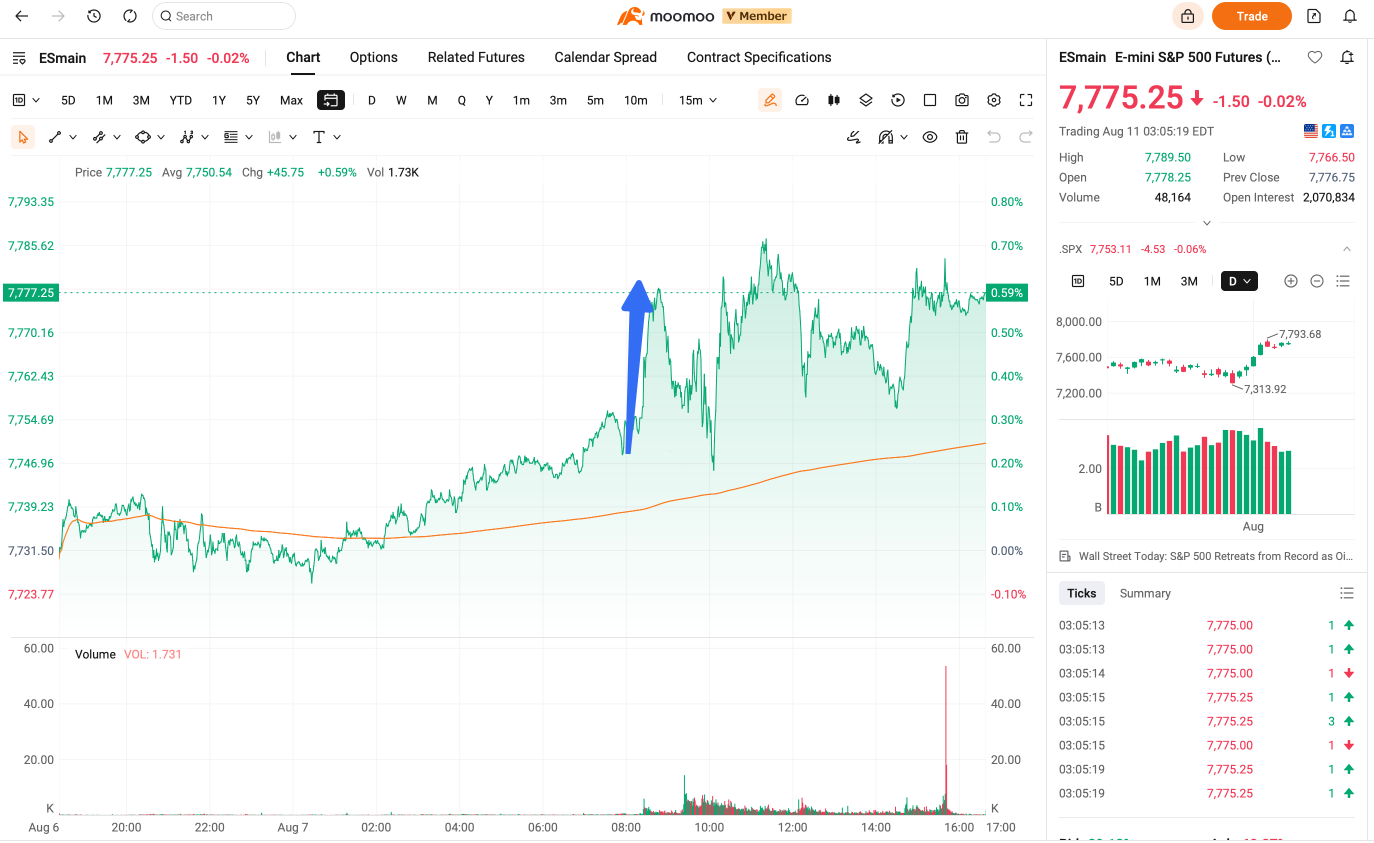
Task: Switch to the candlestick chart type icon
Action: pos(833,100)
